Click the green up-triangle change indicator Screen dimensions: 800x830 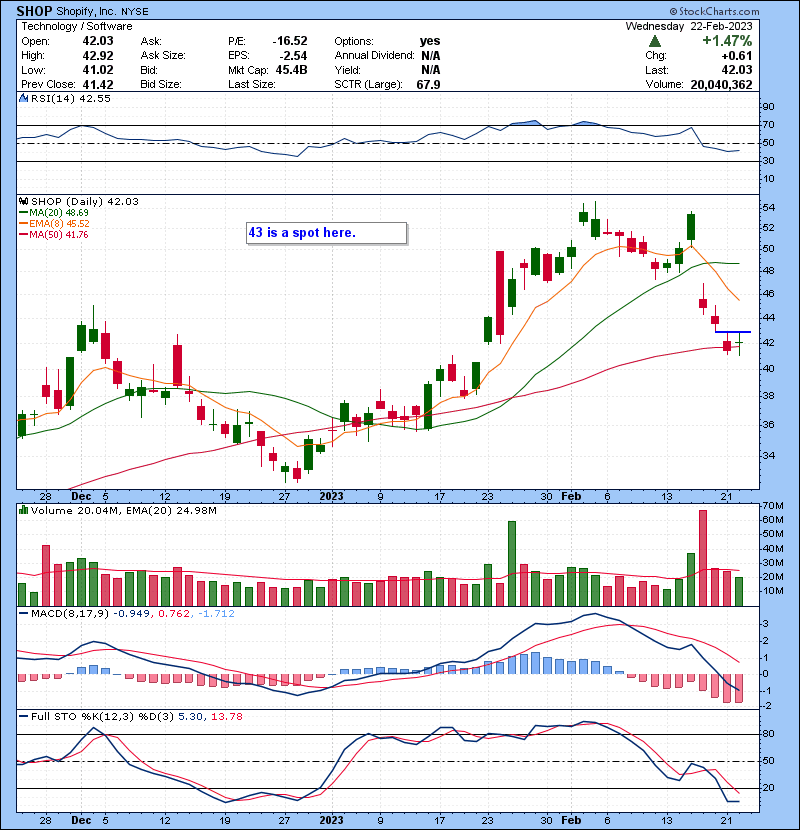(655, 41)
